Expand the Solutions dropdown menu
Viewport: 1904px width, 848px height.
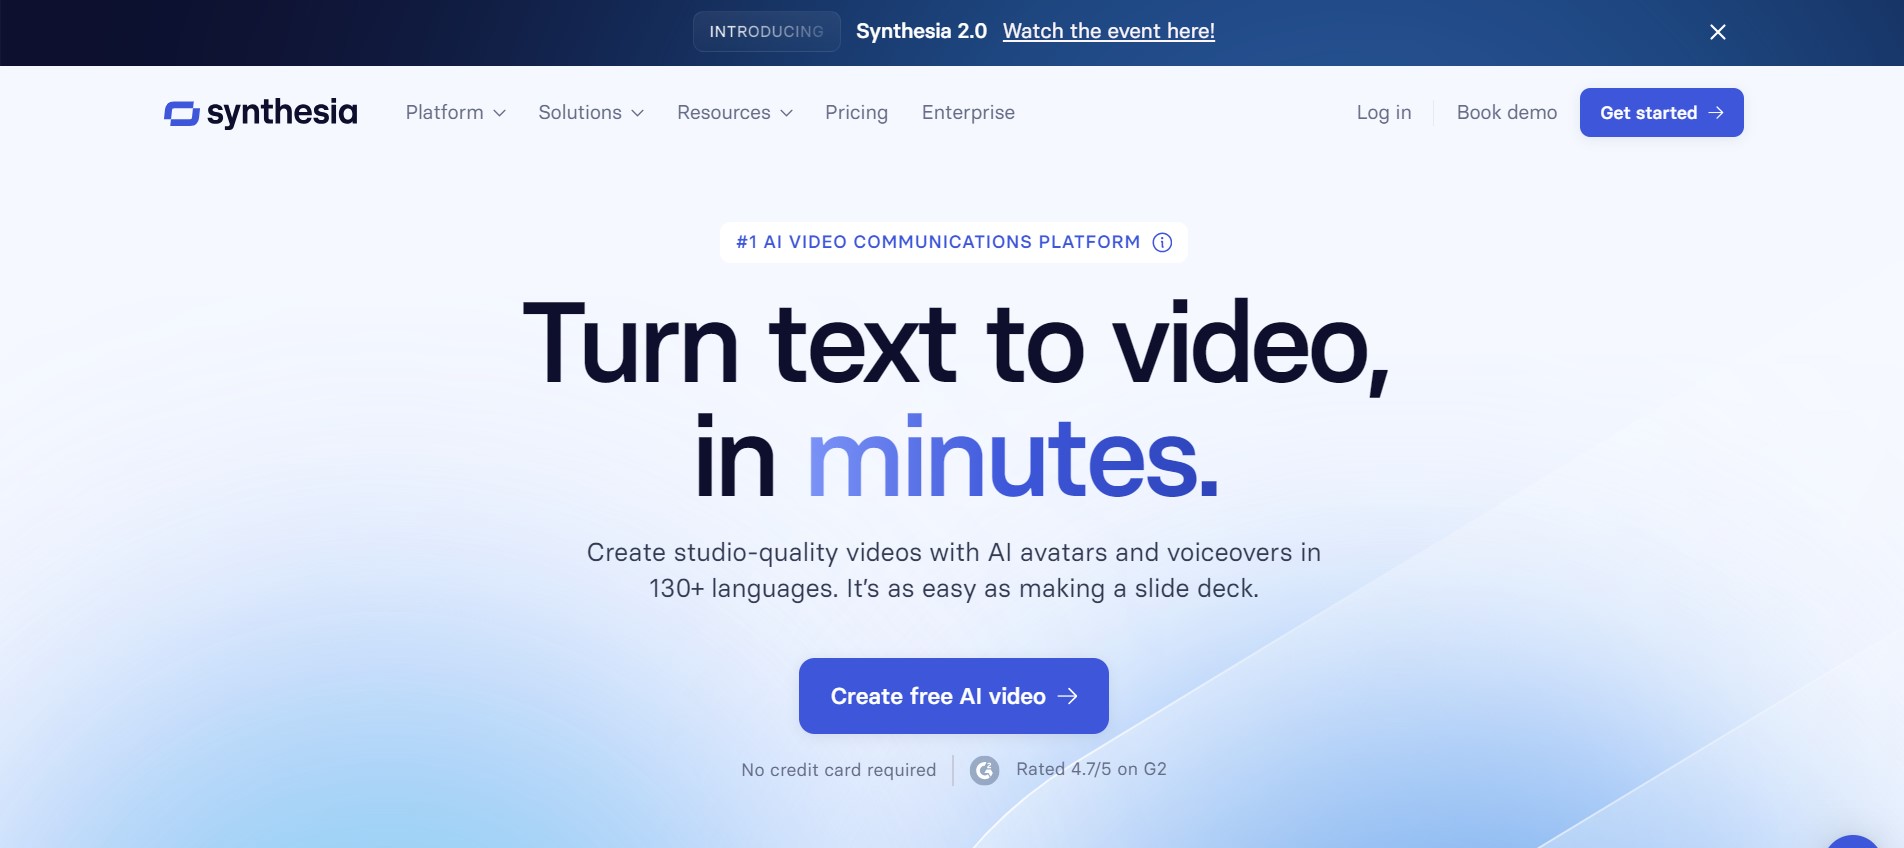590,113
